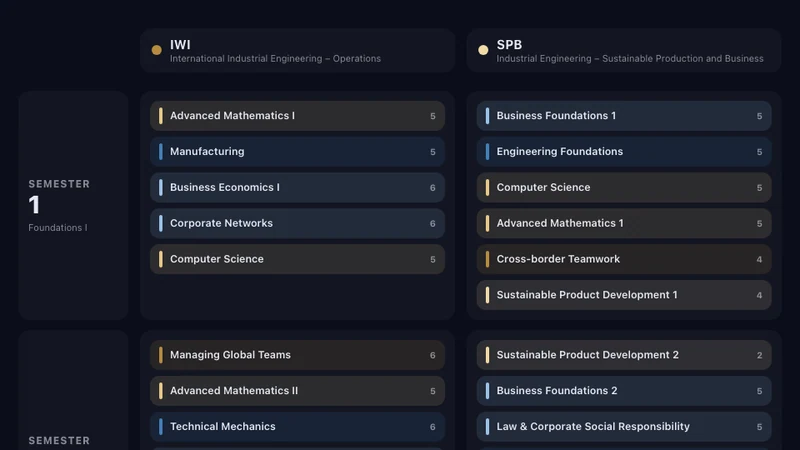Click Industrial Engineering – Sustainable Production and Business subtitle
This screenshot has height=450, width=800.
[x=630, y=59]
